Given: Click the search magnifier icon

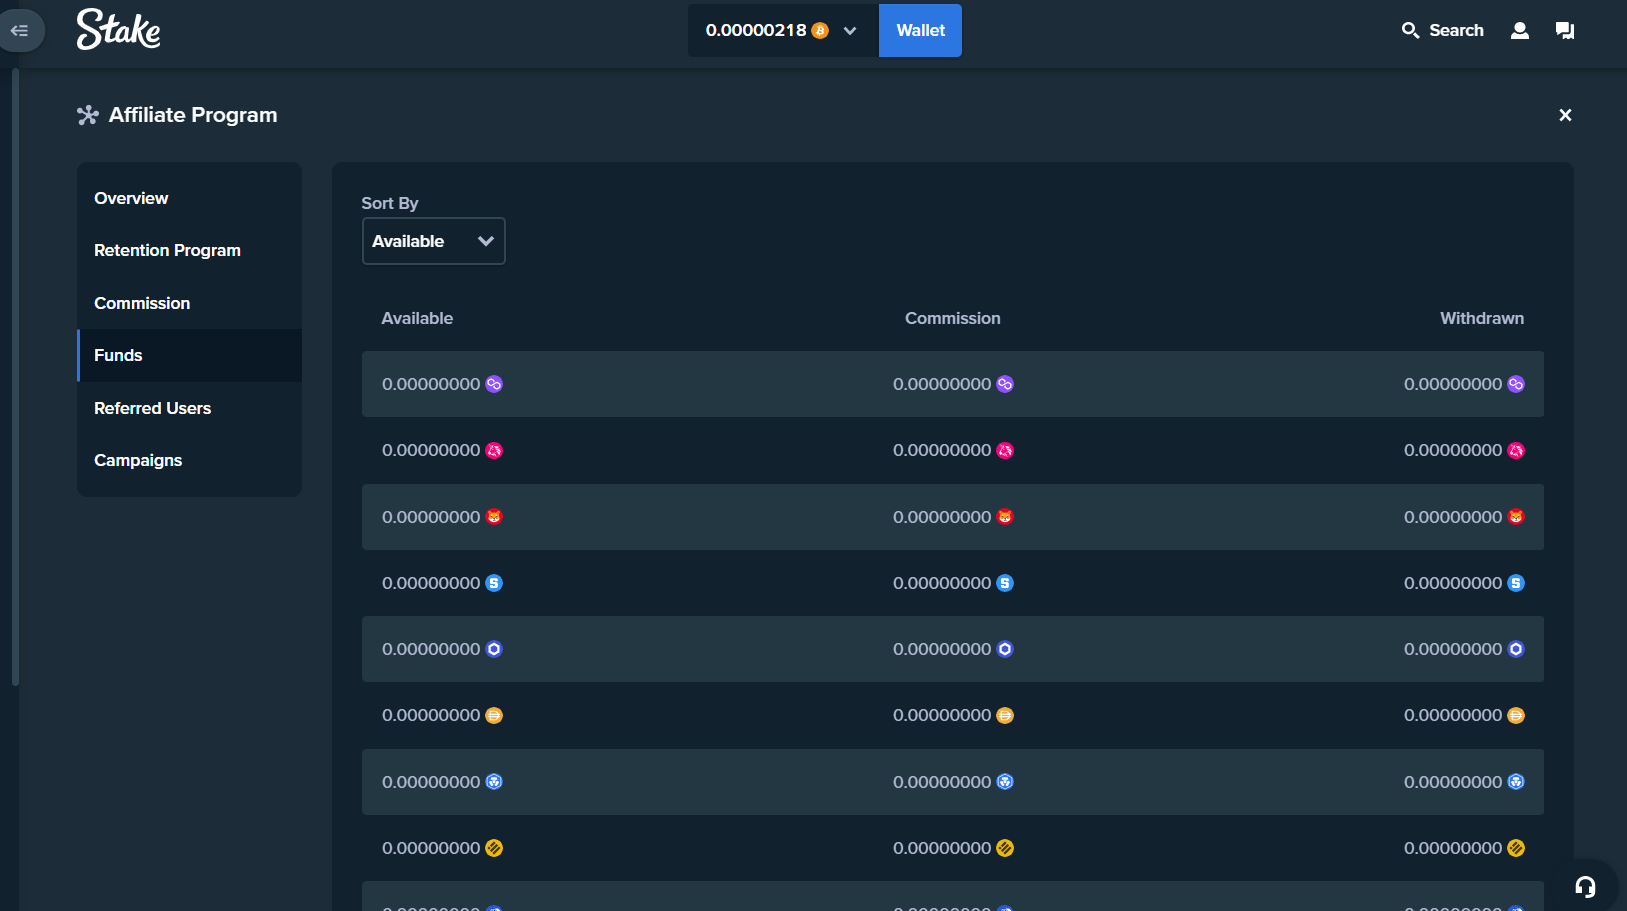Looking at the screenshot, I should [1410, 30].
